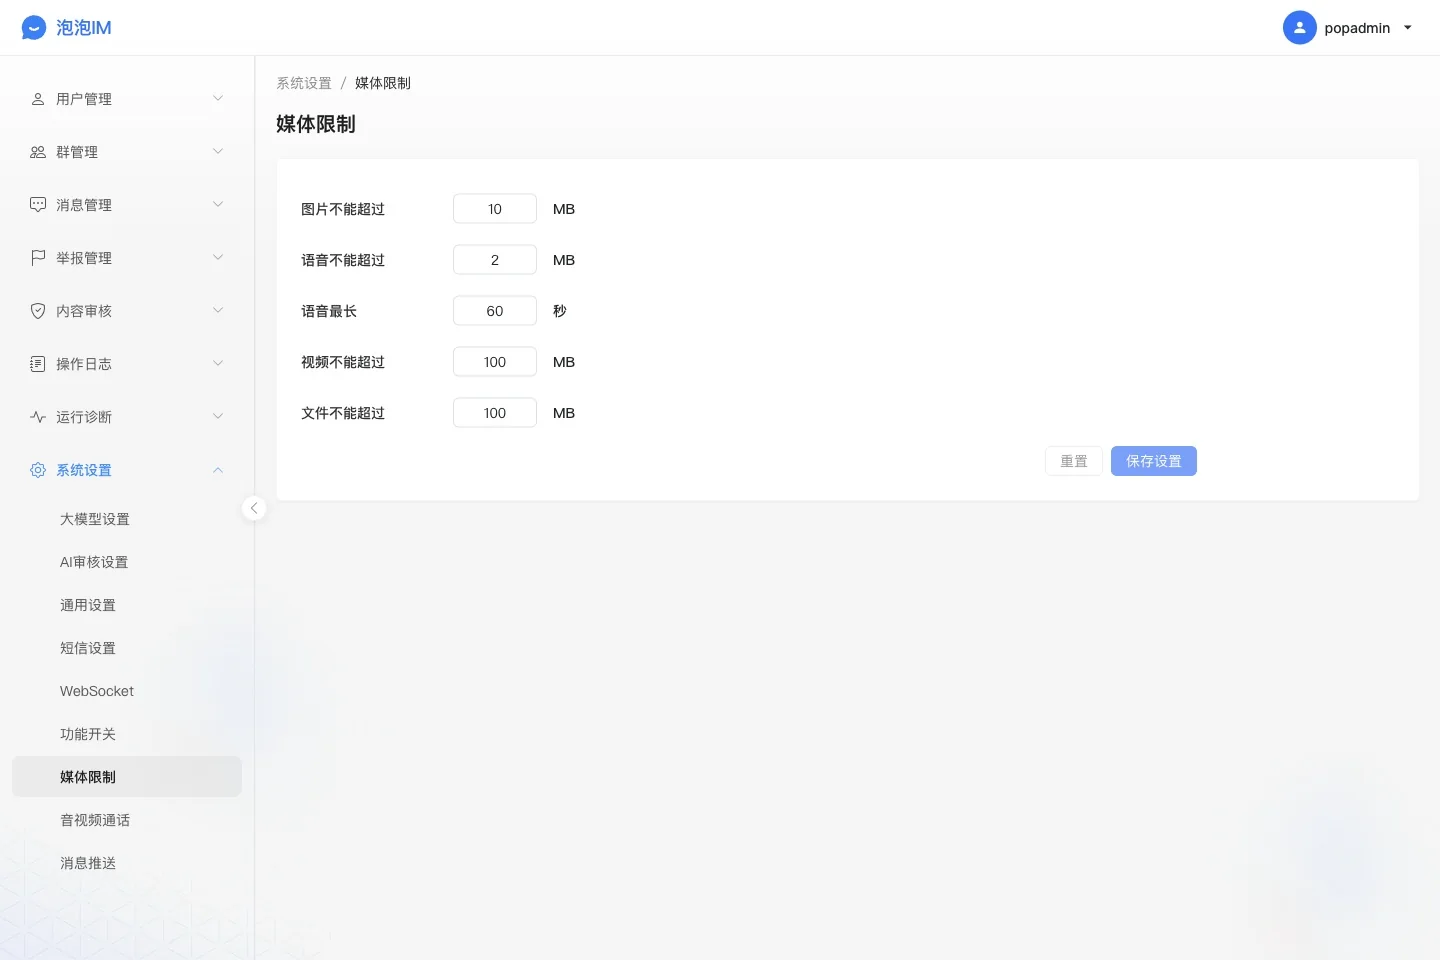Click the 保存设置 button

click(1154, 461)
